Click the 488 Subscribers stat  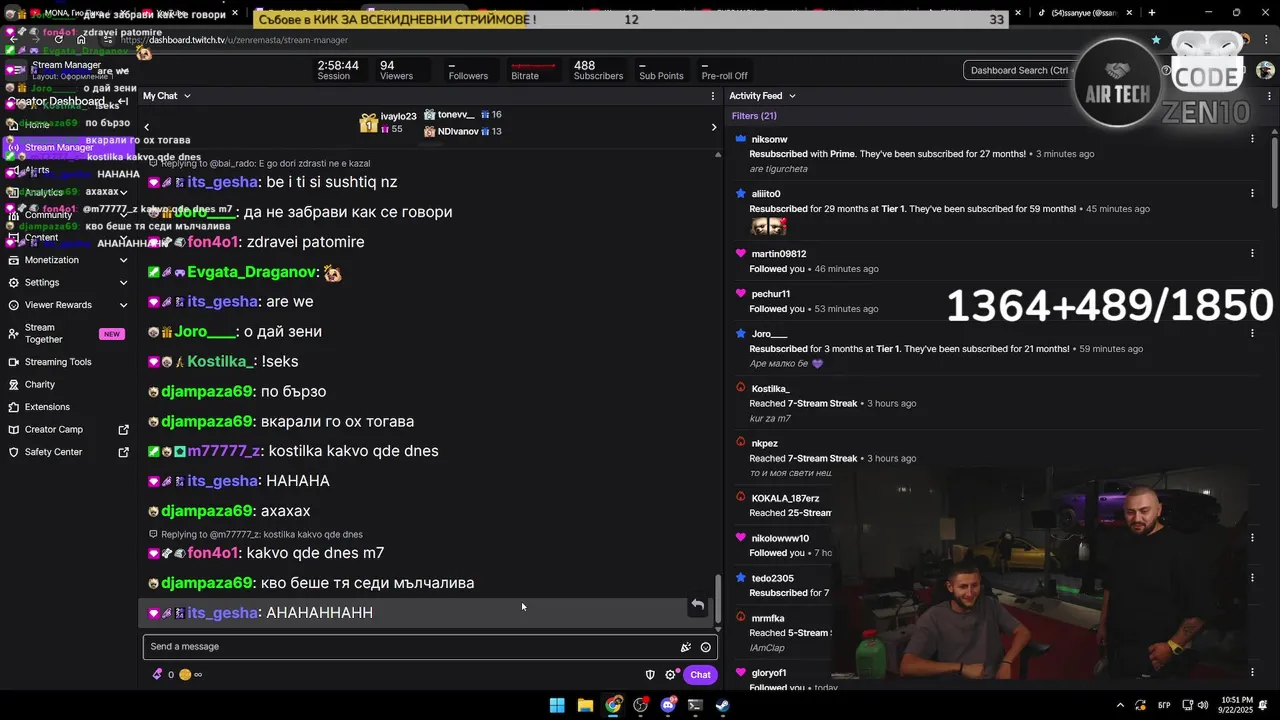click(x=598, y=70)
